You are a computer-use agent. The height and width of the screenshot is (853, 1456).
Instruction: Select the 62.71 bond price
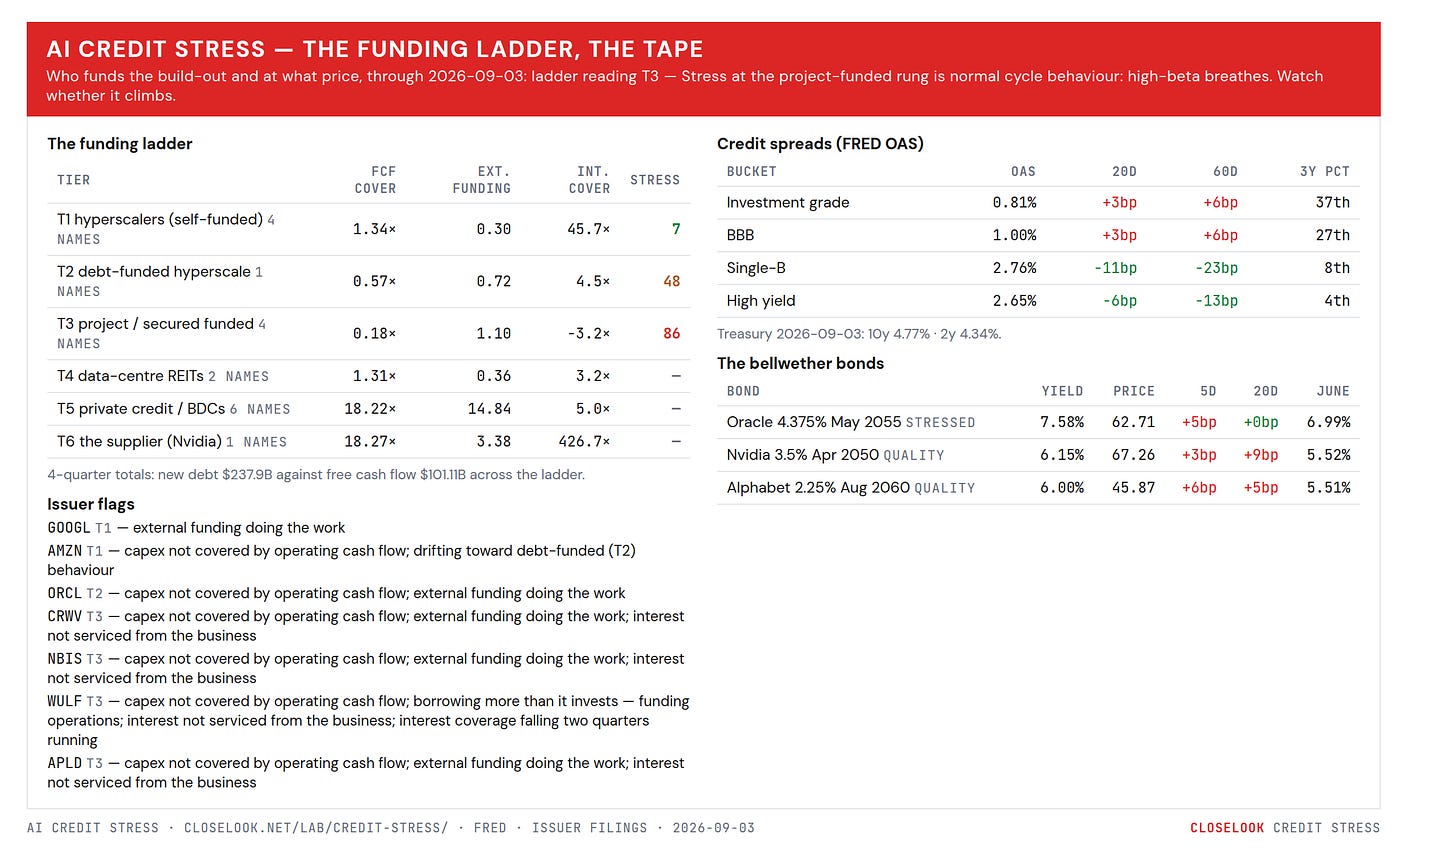[1133, 422]
